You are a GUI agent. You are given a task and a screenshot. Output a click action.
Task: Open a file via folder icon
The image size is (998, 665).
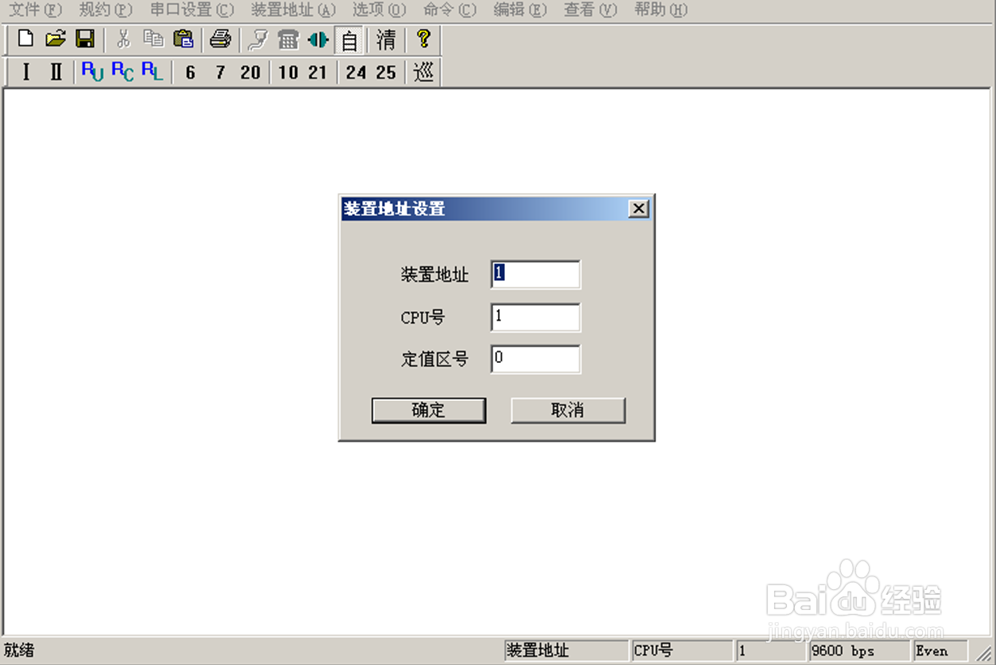pos(55,39)
